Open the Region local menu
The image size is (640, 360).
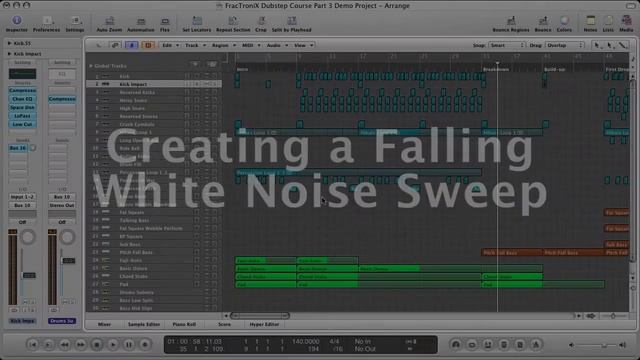tap(223, 45)
